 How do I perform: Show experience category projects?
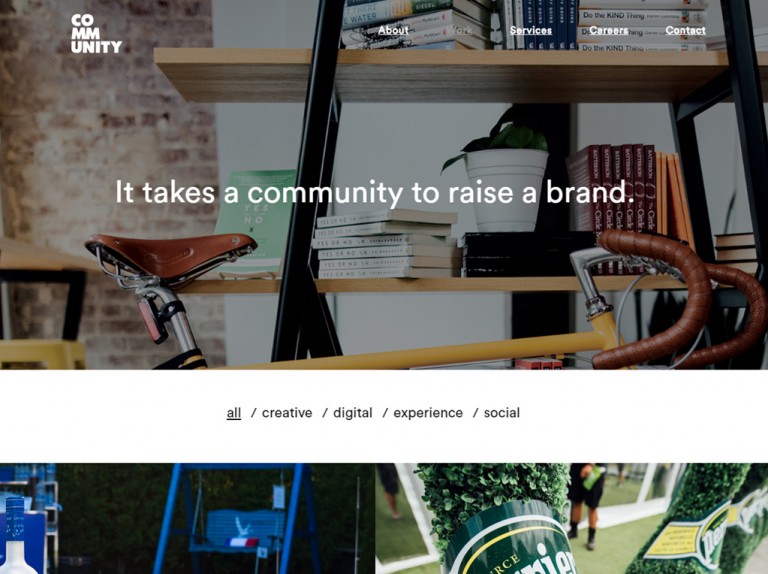428,413
